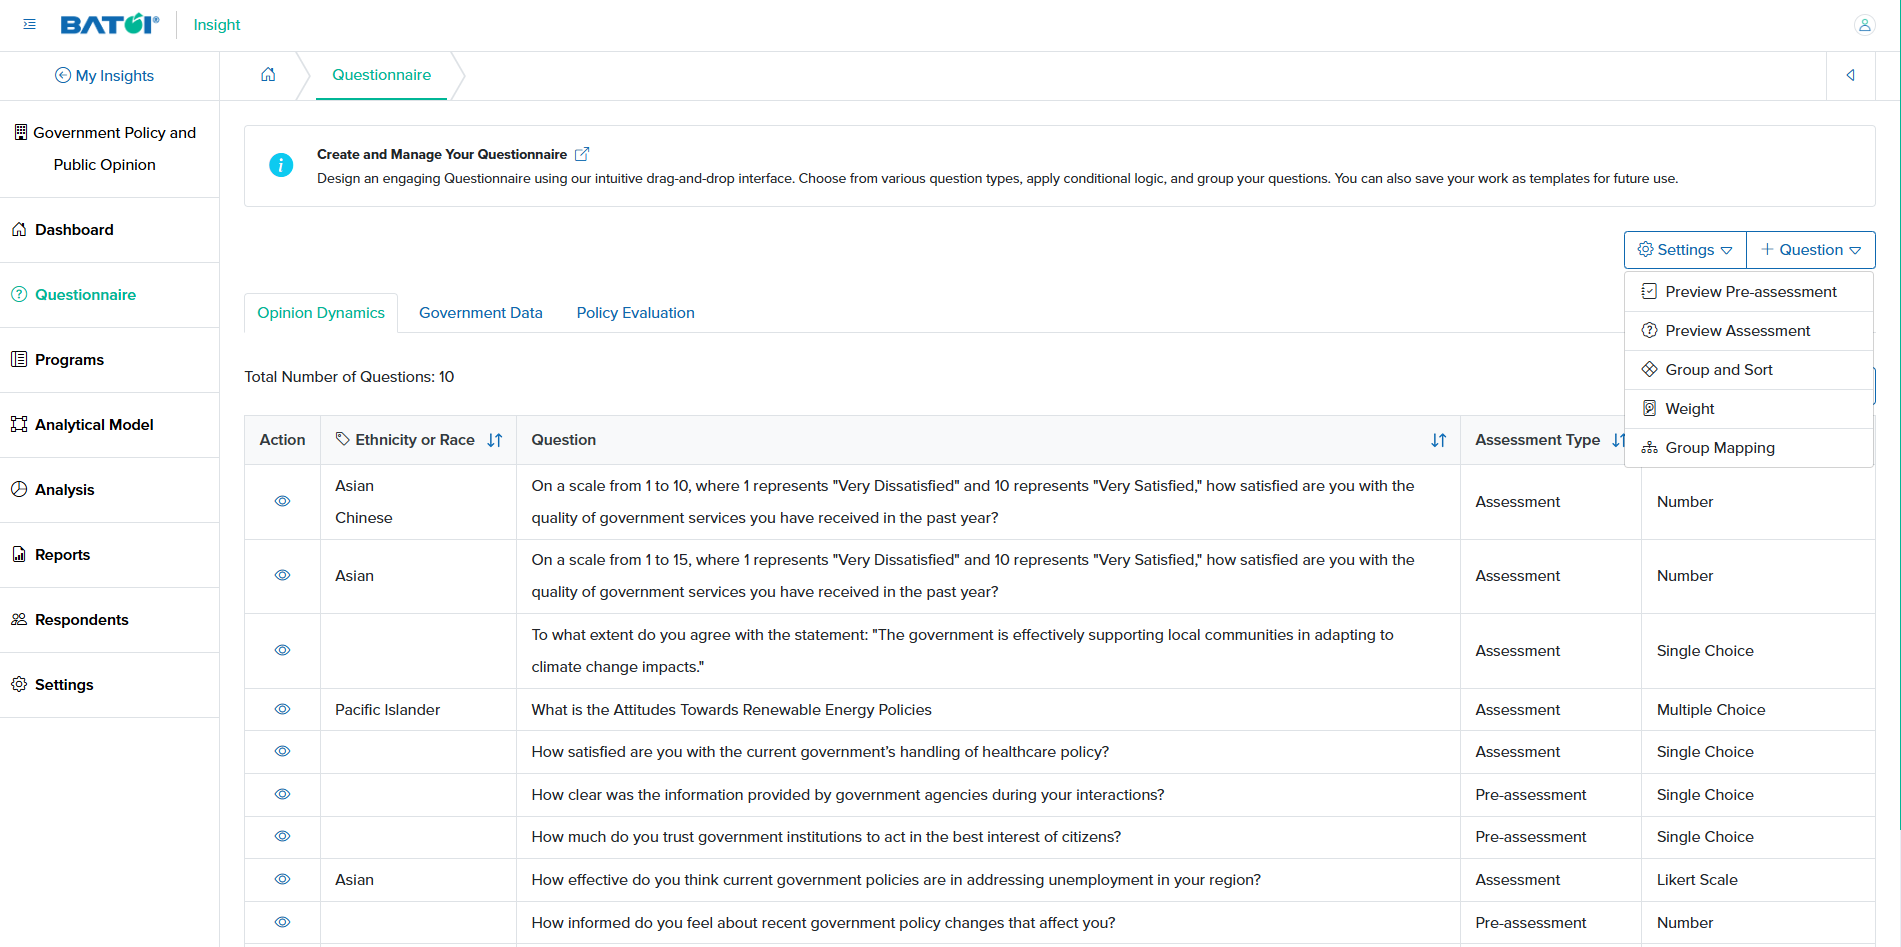Click the sidebar Settings gear icon
The image size is (1901, 947).
[x=19, y=684]
